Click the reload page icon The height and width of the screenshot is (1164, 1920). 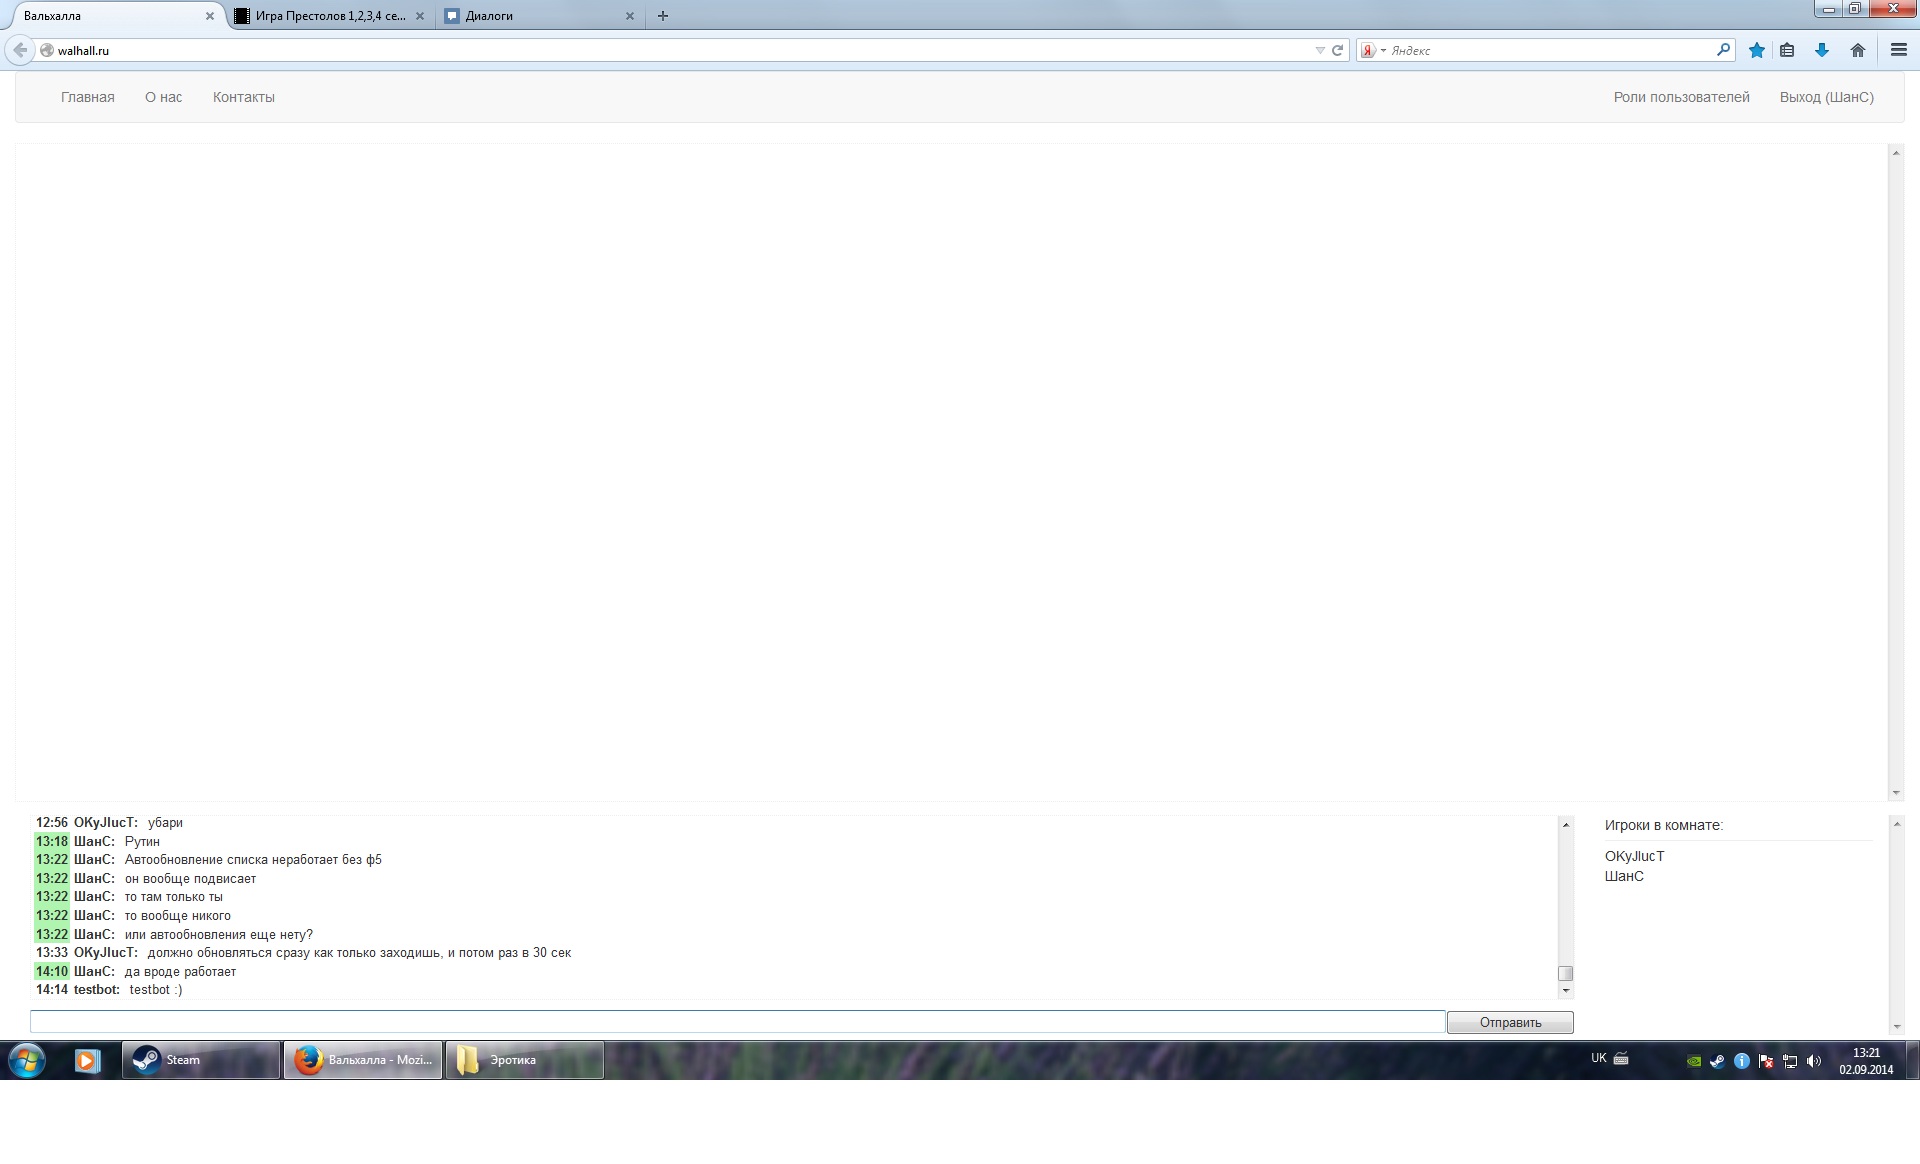pyautogui.click(x=1337, y=50)
